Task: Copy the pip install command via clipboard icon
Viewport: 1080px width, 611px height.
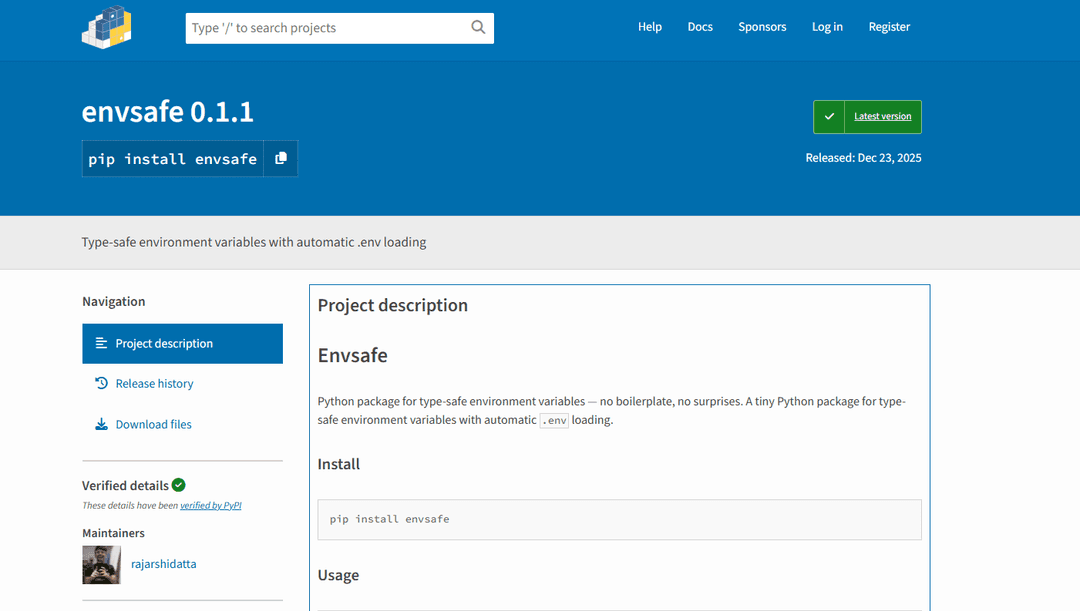Action: 280,158
